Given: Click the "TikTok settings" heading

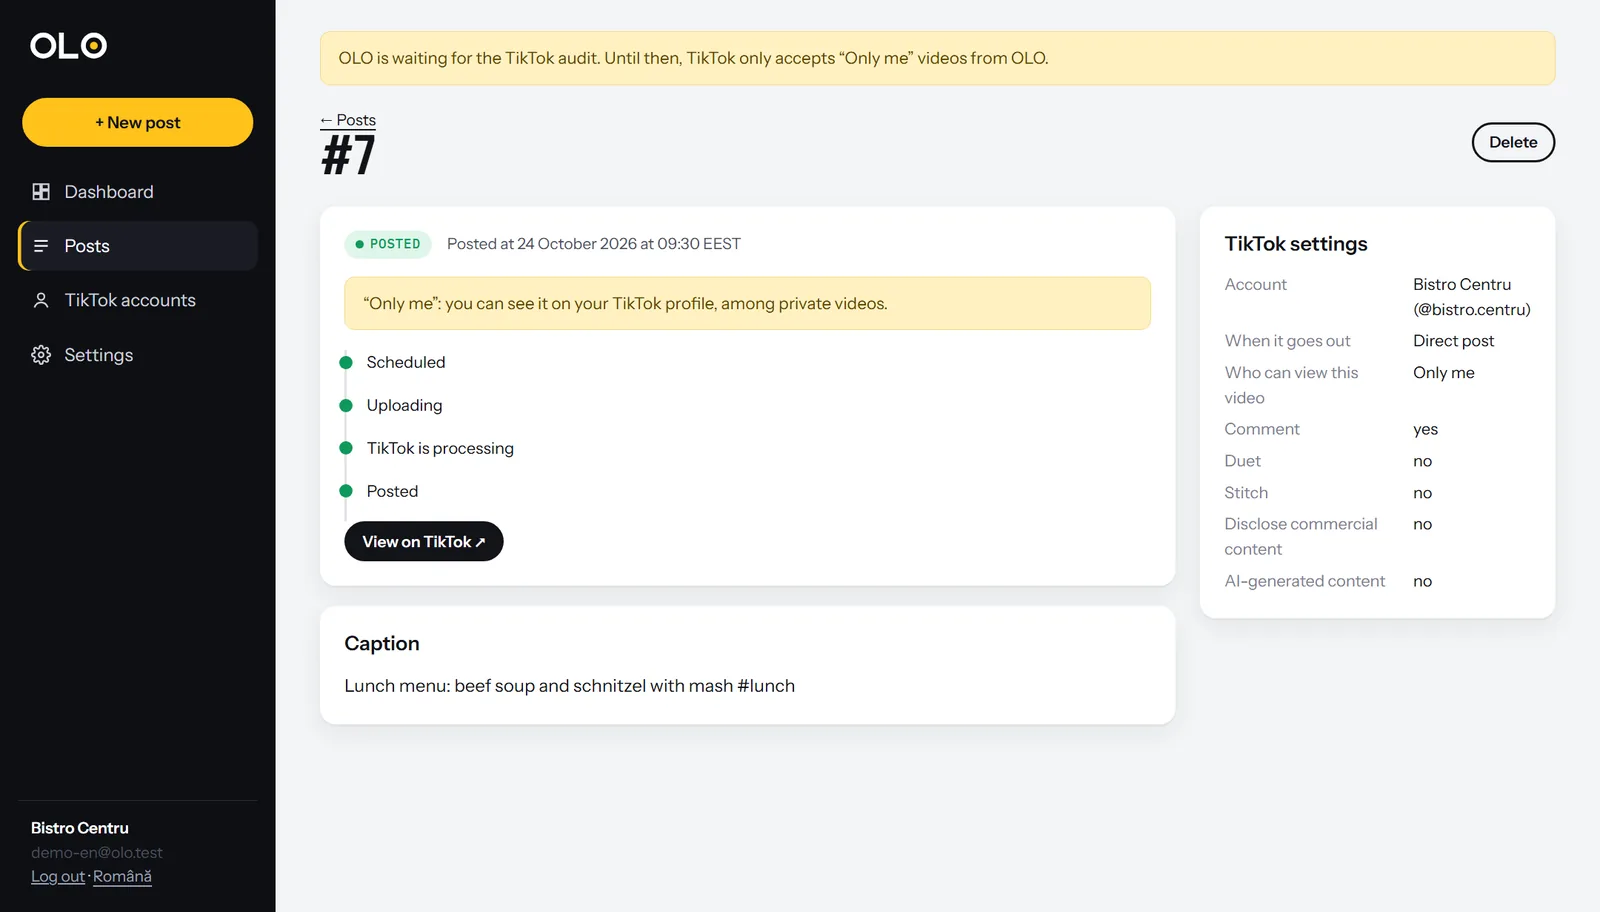Looking at the screenshot, I should [1295, 244].
